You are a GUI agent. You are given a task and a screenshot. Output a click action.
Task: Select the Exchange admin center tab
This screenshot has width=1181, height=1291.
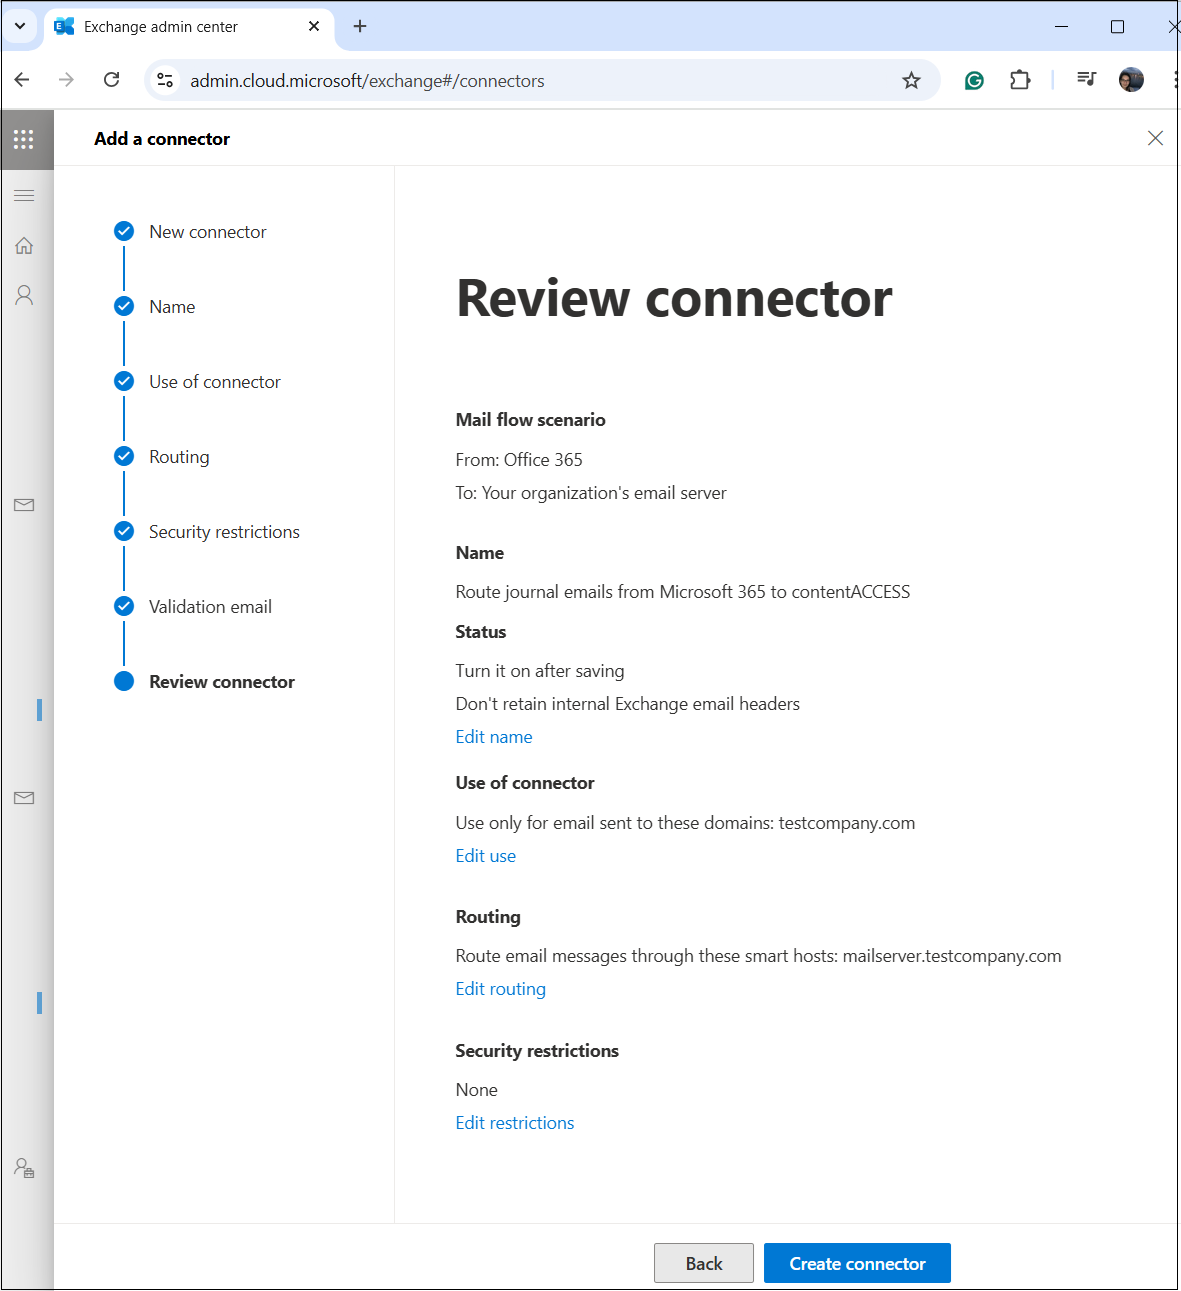click(x=188, y=27)
